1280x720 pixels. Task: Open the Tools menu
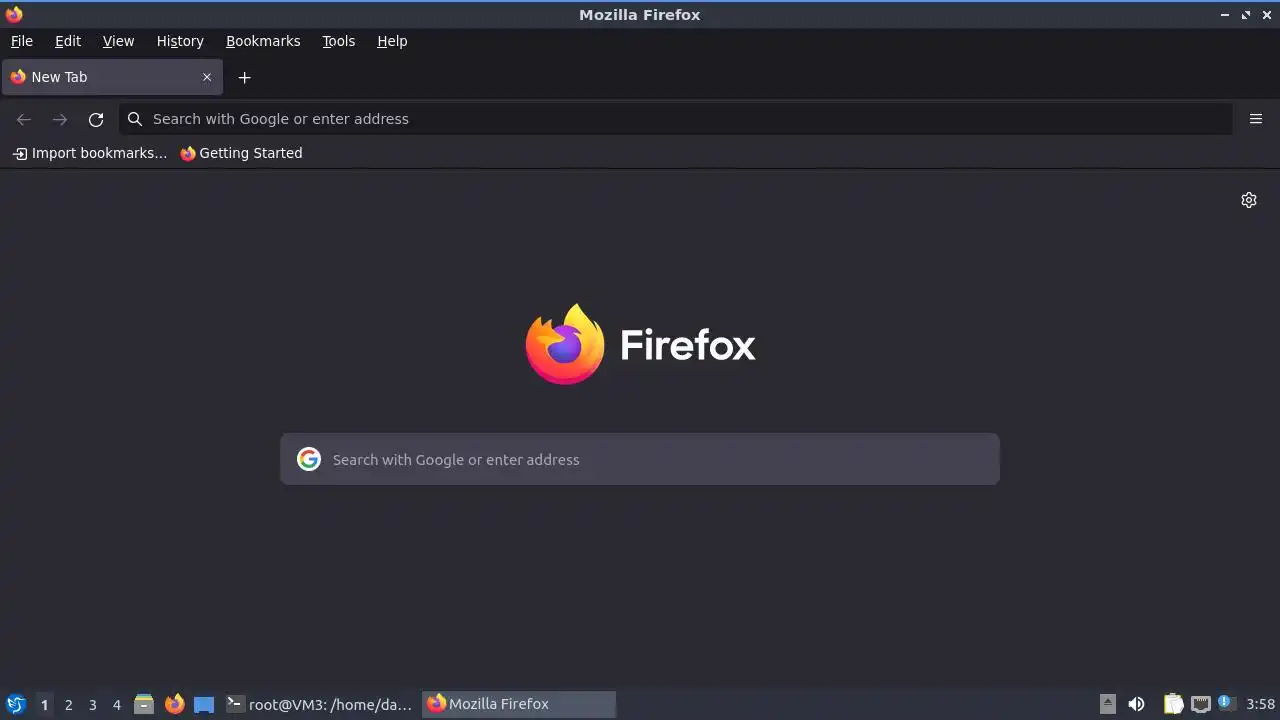tap(339, 41)
